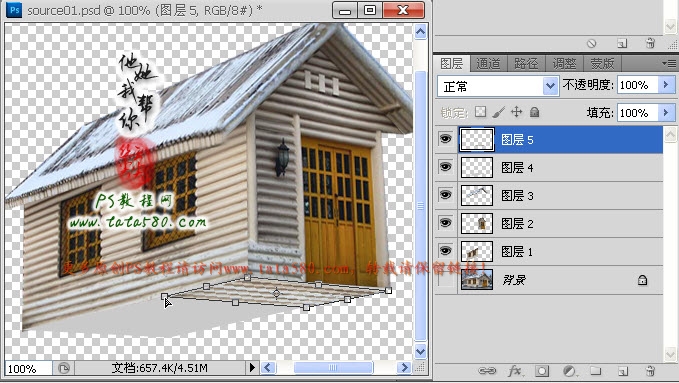
Task: Toggle 图层 3 eye icon
Action: click(x=446, y=195)
